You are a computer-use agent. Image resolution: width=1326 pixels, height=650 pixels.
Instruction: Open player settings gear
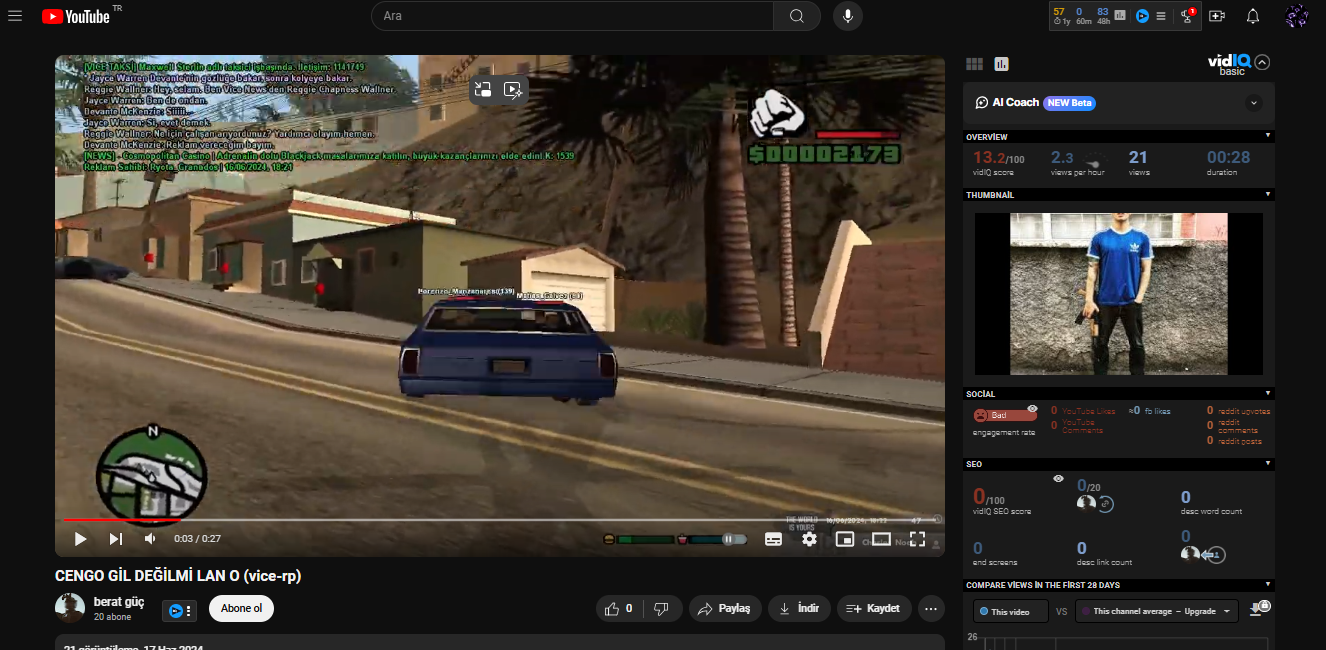(809, 539)
